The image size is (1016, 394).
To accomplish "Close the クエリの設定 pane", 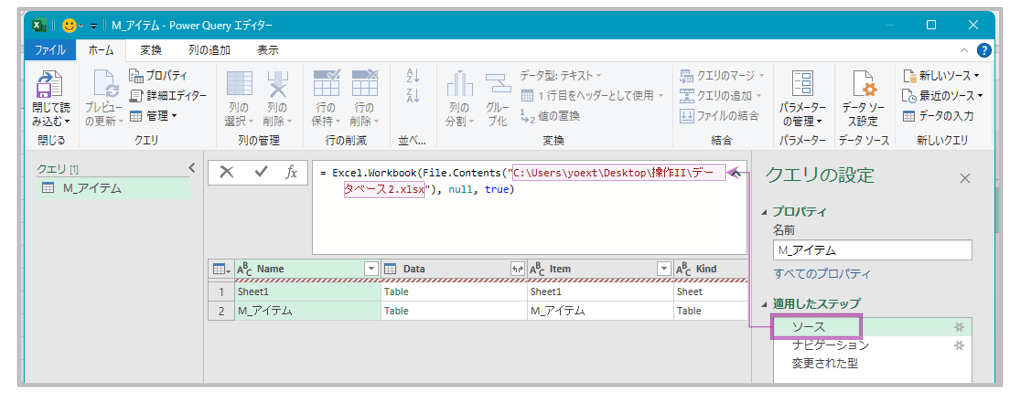I will coord(965,178).
